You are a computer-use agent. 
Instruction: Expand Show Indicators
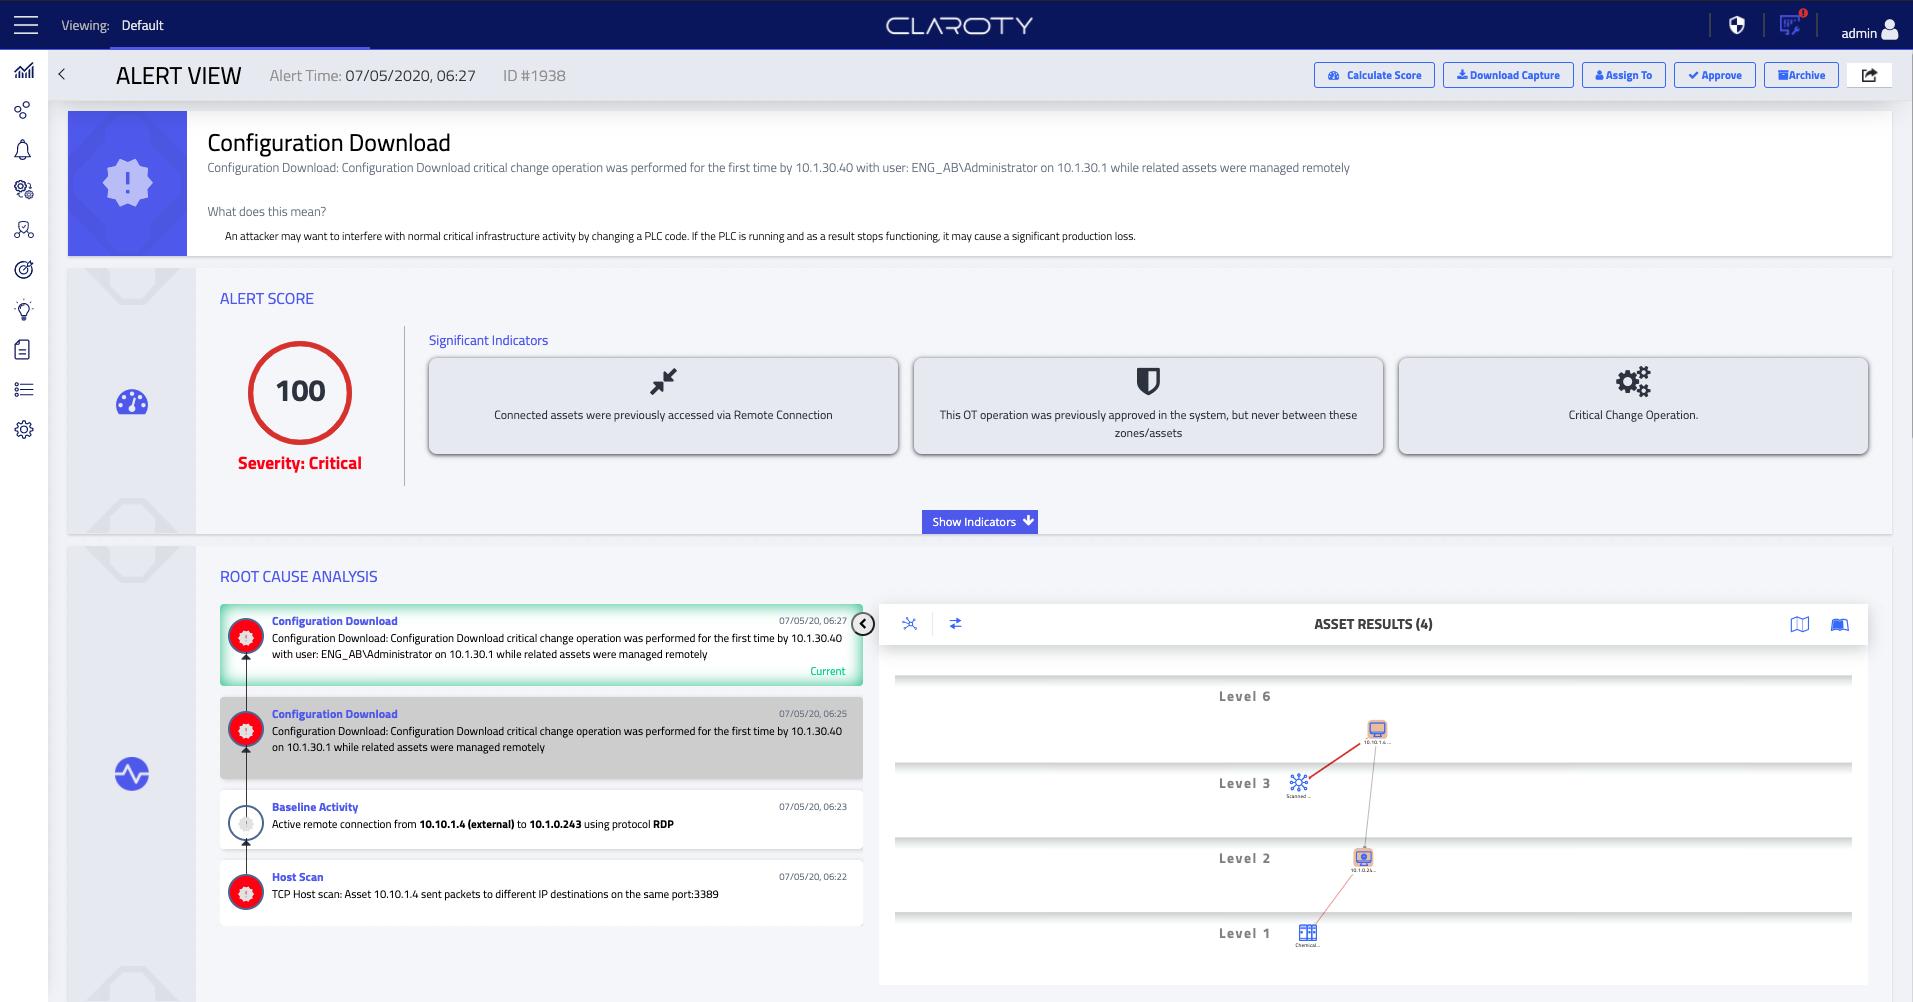pos(980,522)
